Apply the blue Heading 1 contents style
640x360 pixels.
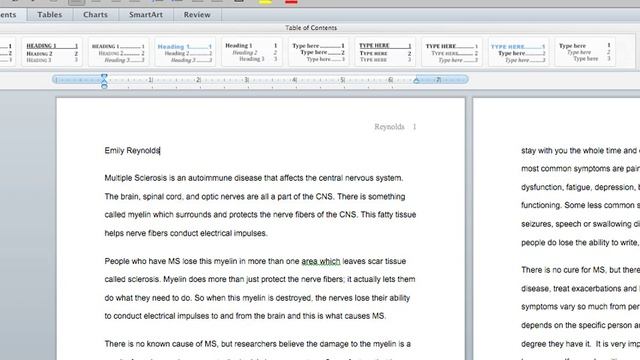tap(184, 52)
